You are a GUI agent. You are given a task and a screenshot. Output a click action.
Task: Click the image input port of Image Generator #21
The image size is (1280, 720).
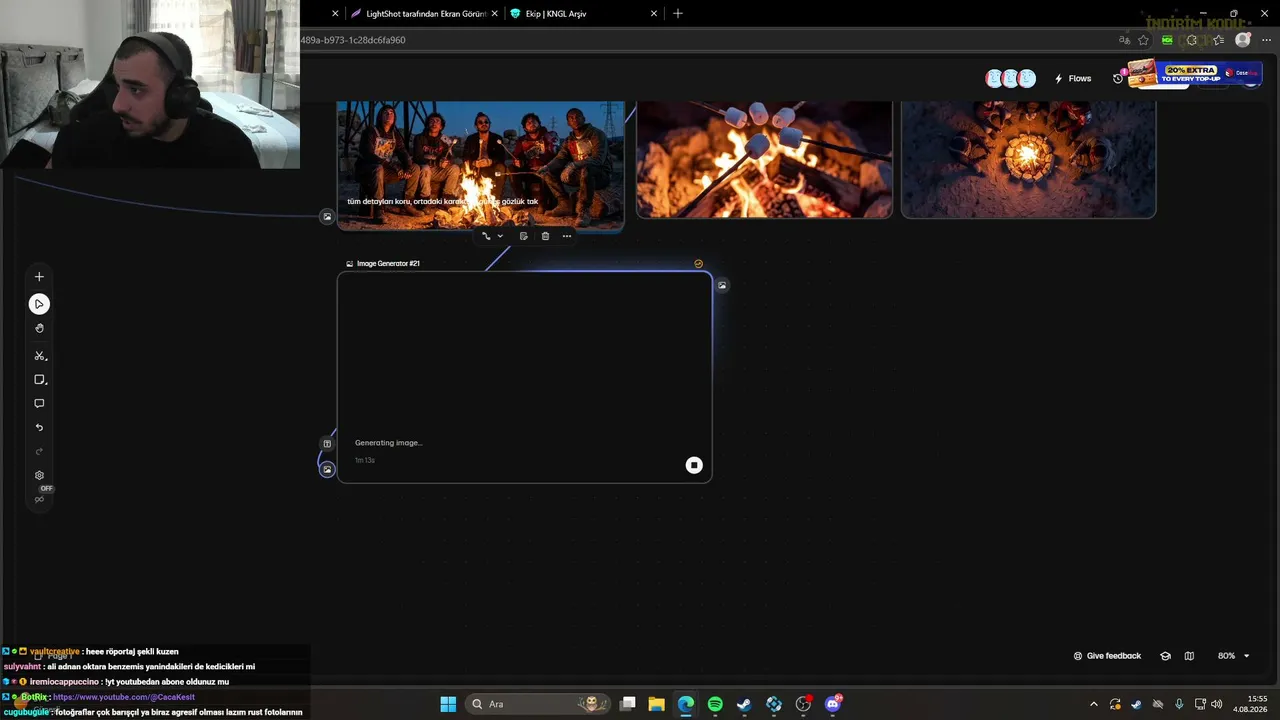[x=327, y=469]
